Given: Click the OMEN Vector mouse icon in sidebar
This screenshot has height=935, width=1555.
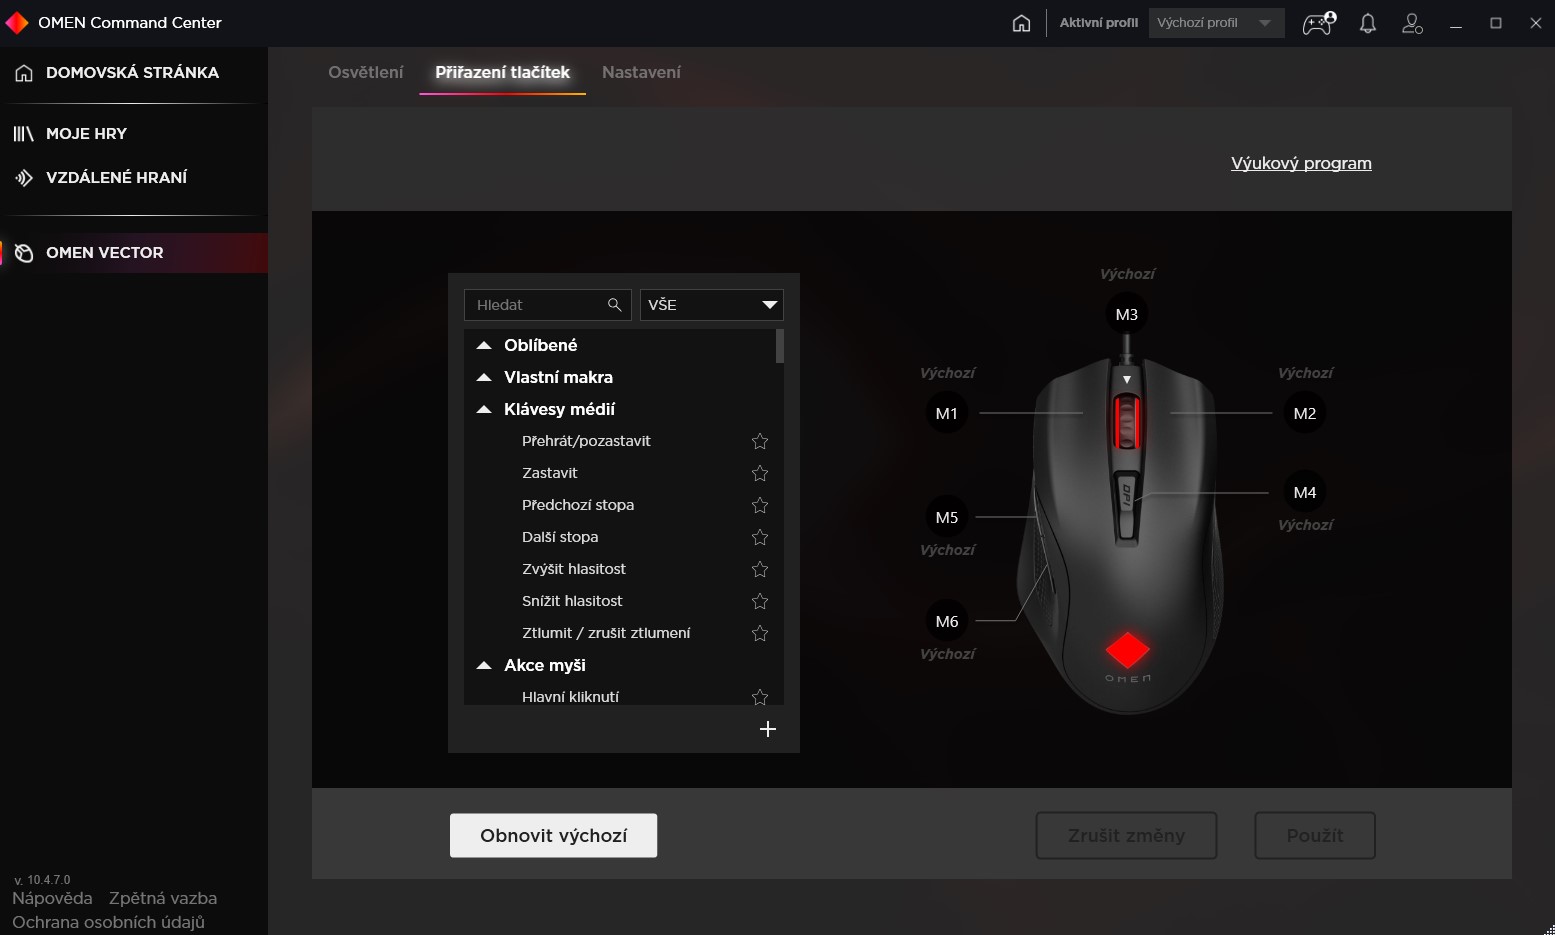Looking at the screenshot, I should point(24,253).
